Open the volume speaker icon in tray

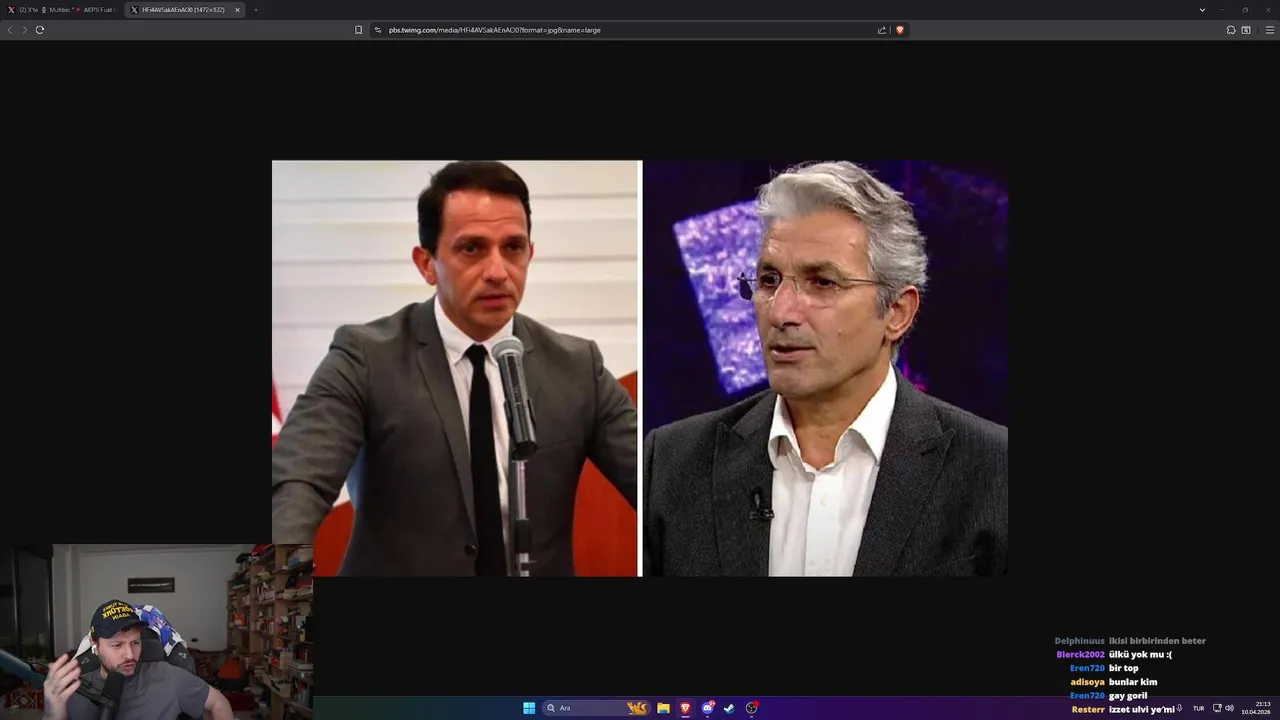pyautogui.click(x=1229, y=708)
